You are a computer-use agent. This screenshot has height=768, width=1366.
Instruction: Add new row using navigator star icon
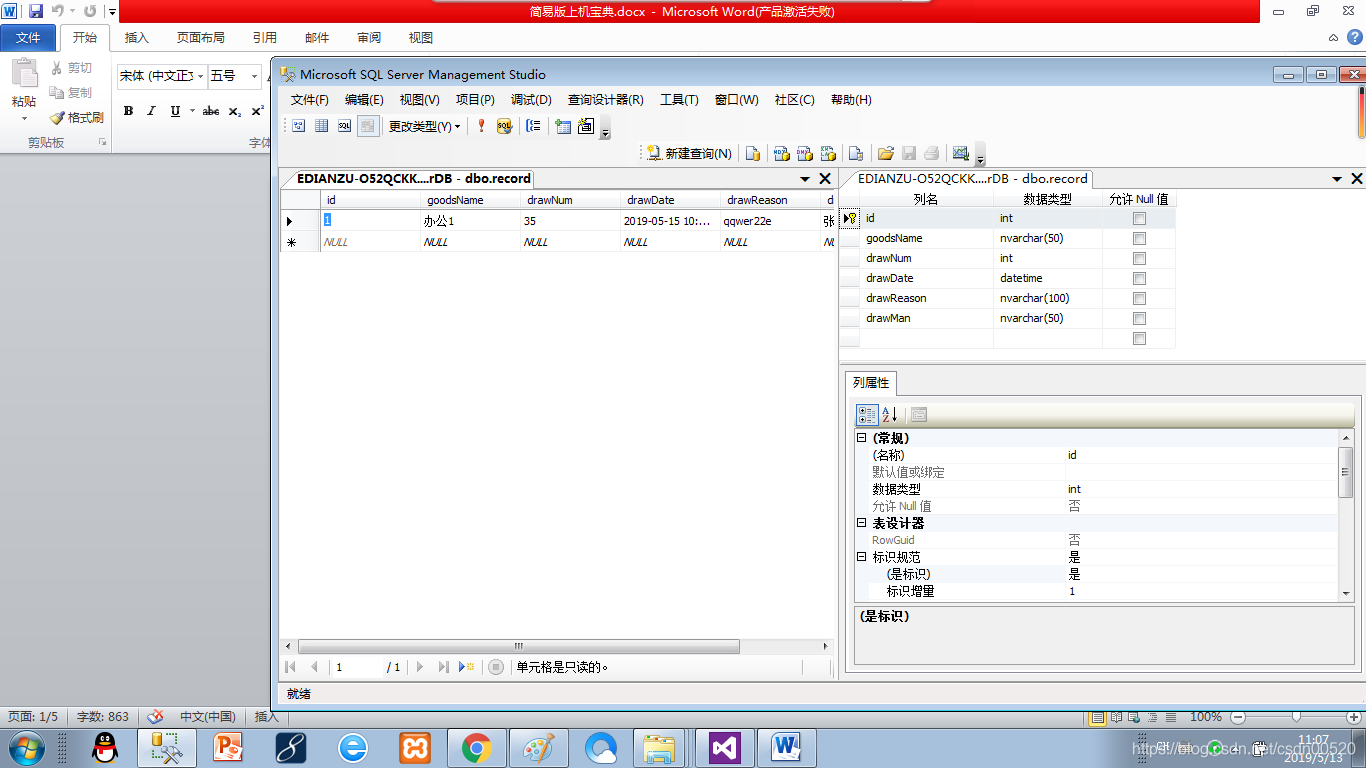(x=466, y=667)
